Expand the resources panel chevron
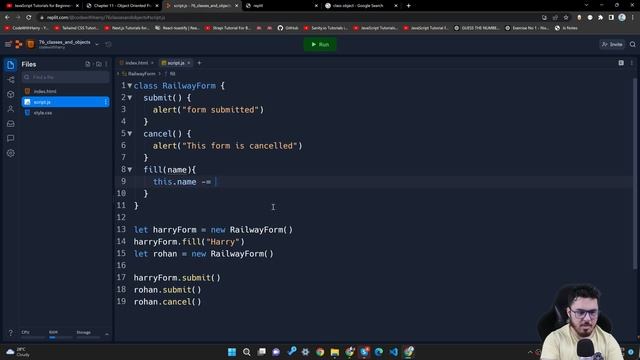Viewport: 640px width, 360px height. coord(107,334)
